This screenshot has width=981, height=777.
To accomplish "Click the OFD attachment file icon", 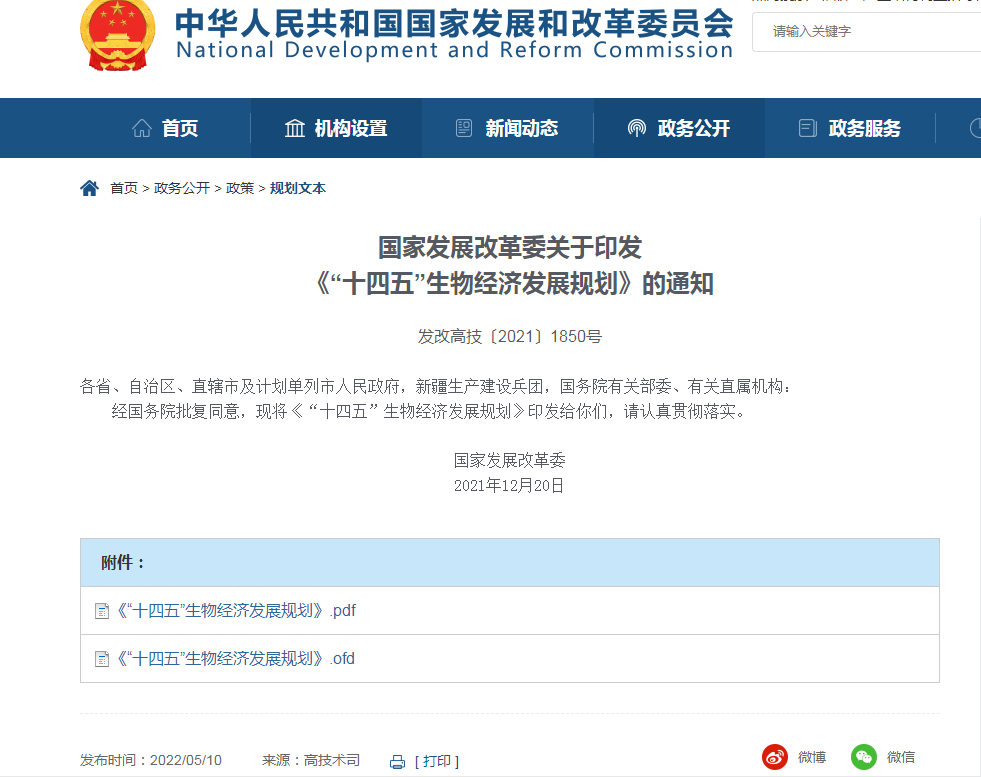I will click(101, 659).
